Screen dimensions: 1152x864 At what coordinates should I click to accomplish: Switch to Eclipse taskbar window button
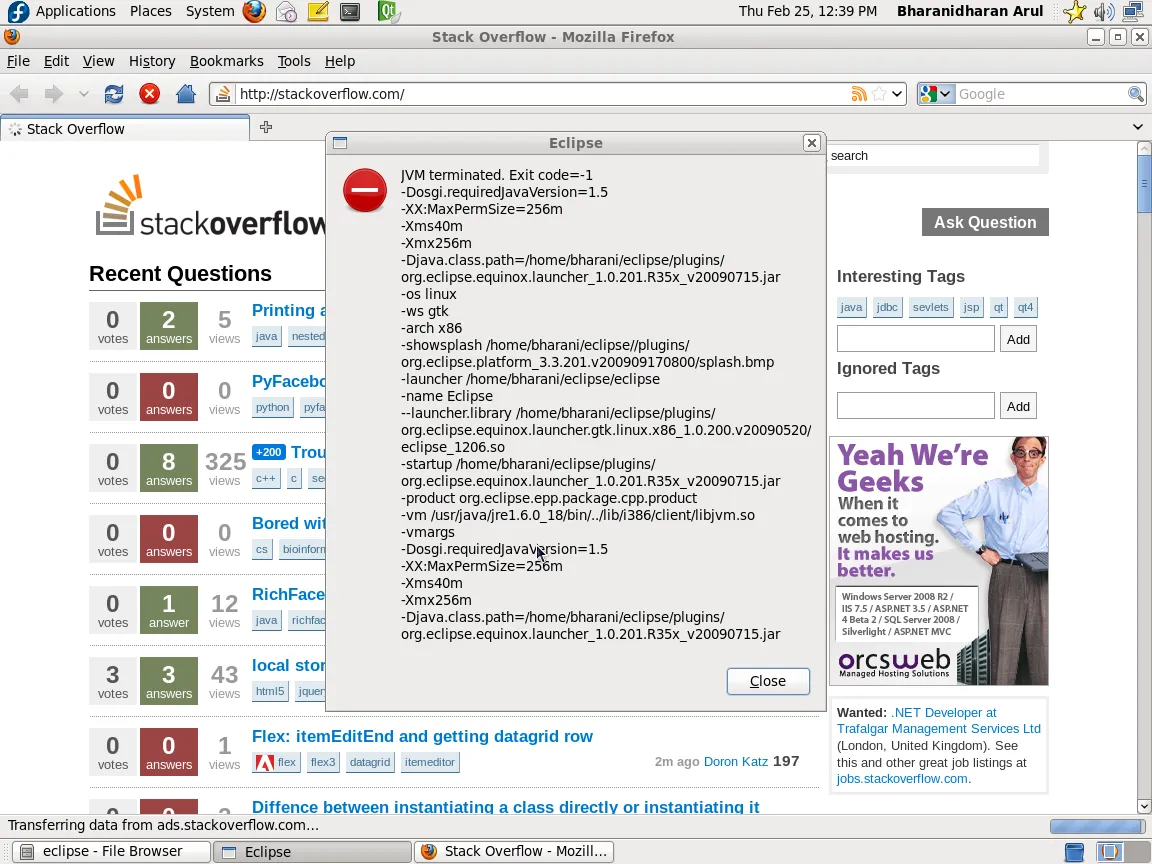point(312,852)
